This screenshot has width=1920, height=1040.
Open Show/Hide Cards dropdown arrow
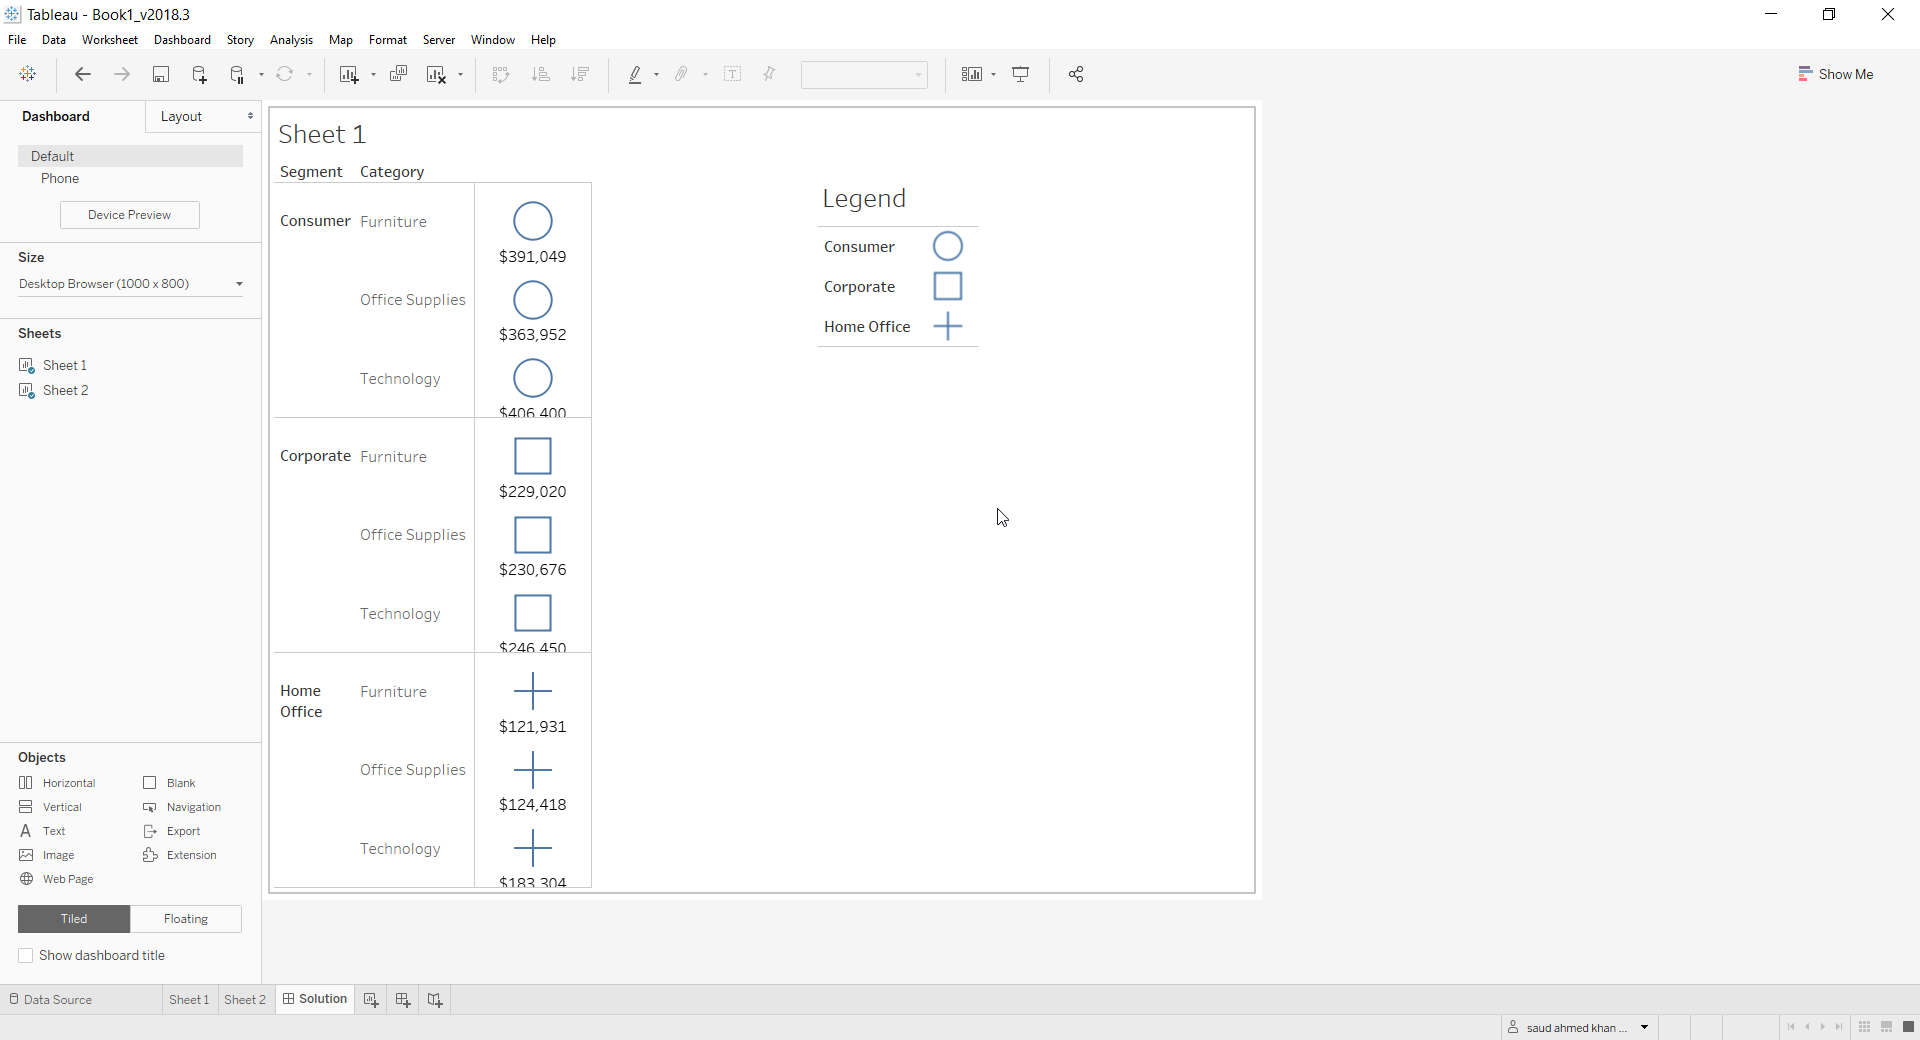[x=993, y=74]
